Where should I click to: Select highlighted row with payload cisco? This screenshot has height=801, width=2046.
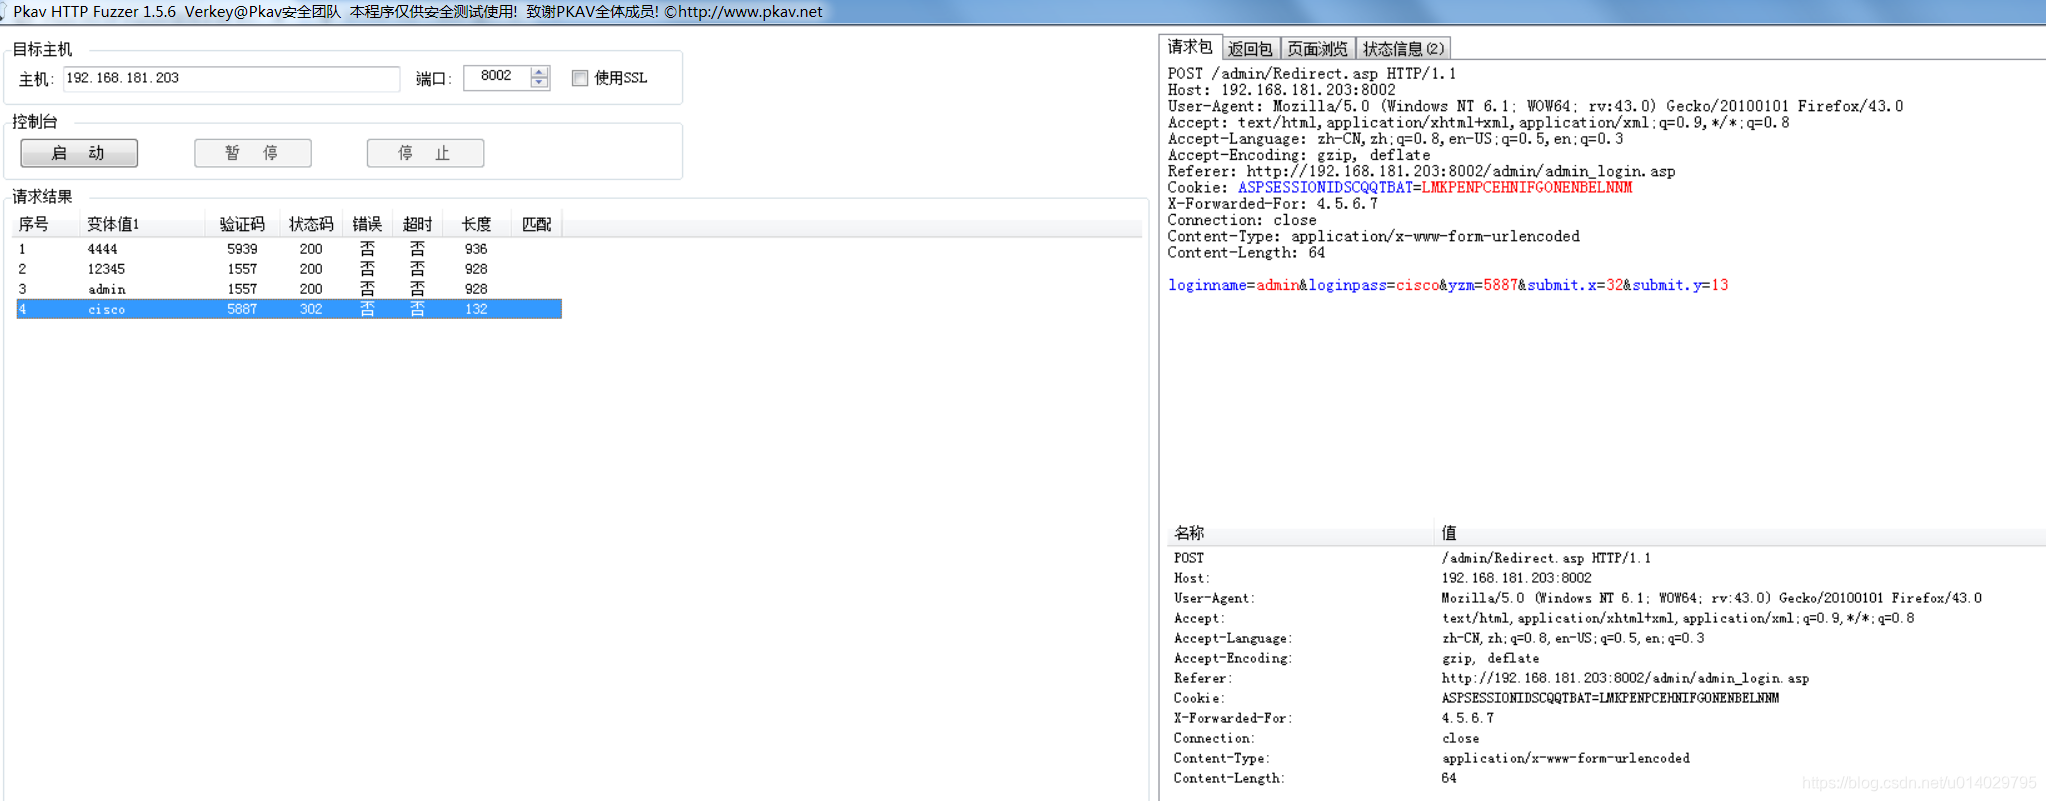point(289,309)
